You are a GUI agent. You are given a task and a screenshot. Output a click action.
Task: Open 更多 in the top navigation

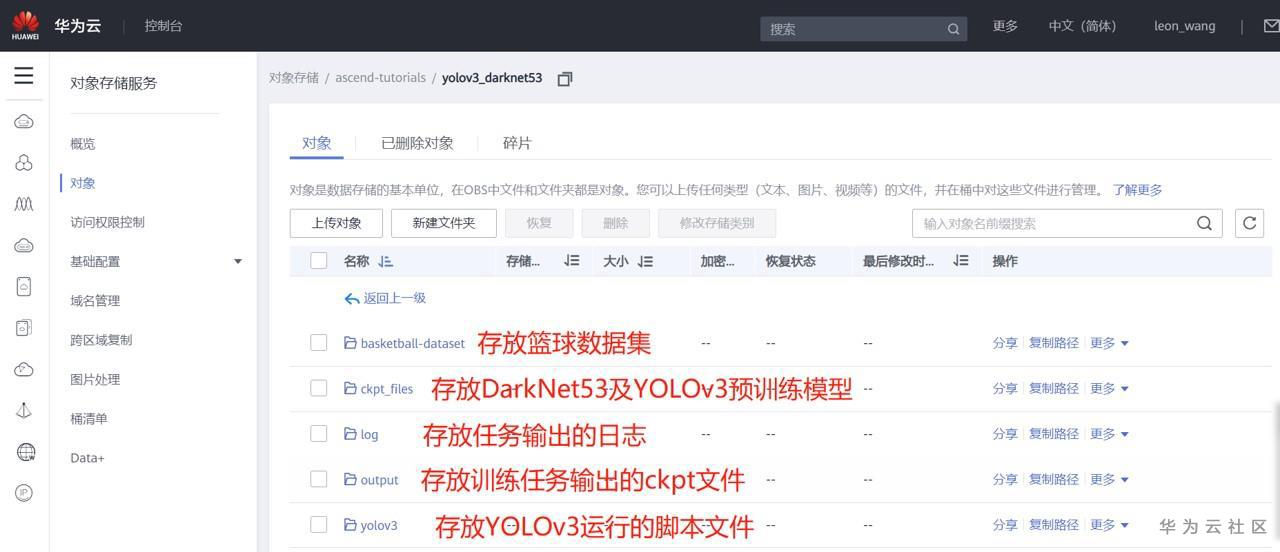click(x=1005, y=26)
